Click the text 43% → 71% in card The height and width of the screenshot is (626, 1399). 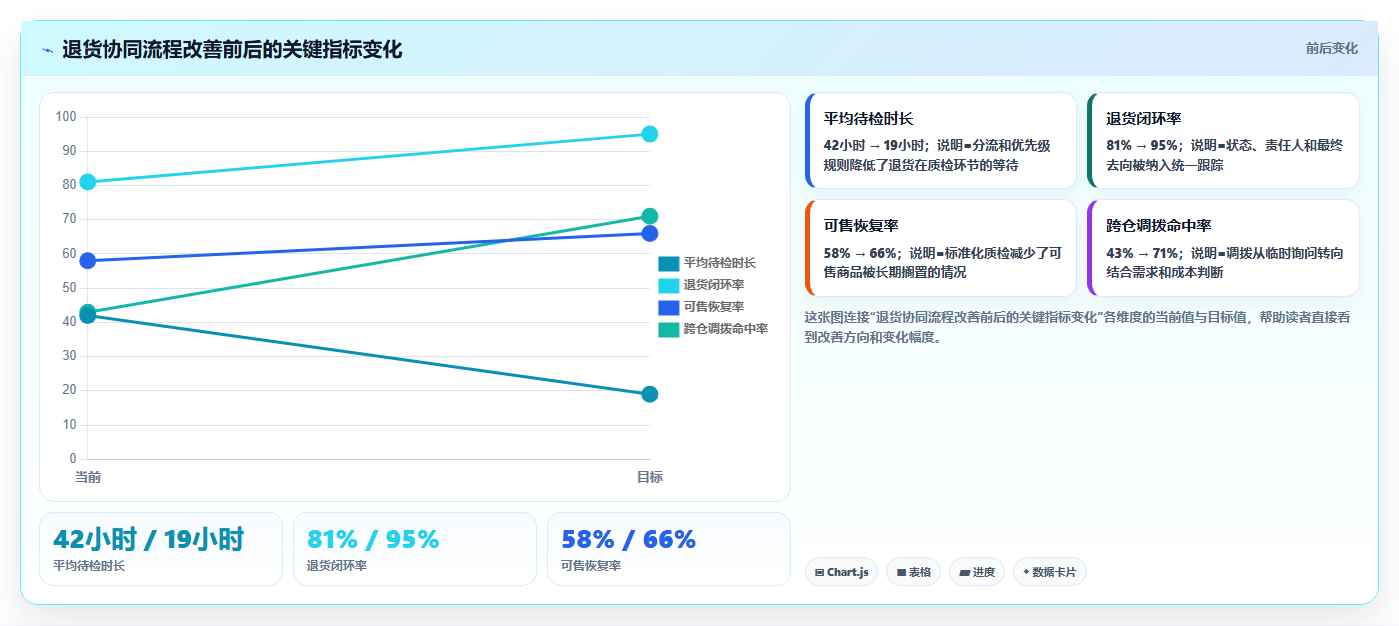(1142, 253)
